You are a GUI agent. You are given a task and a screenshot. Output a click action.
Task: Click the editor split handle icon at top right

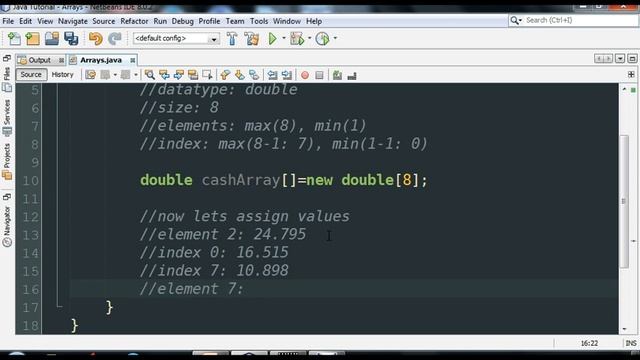(631, 75)
